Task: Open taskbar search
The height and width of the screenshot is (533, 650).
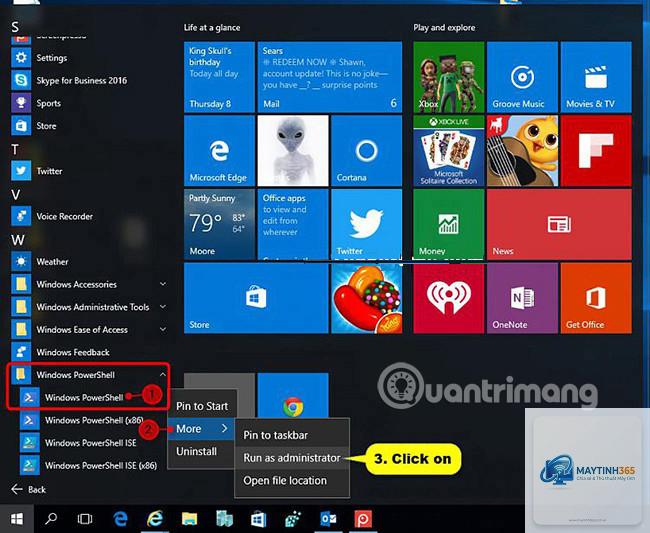Action: (51, 519)
